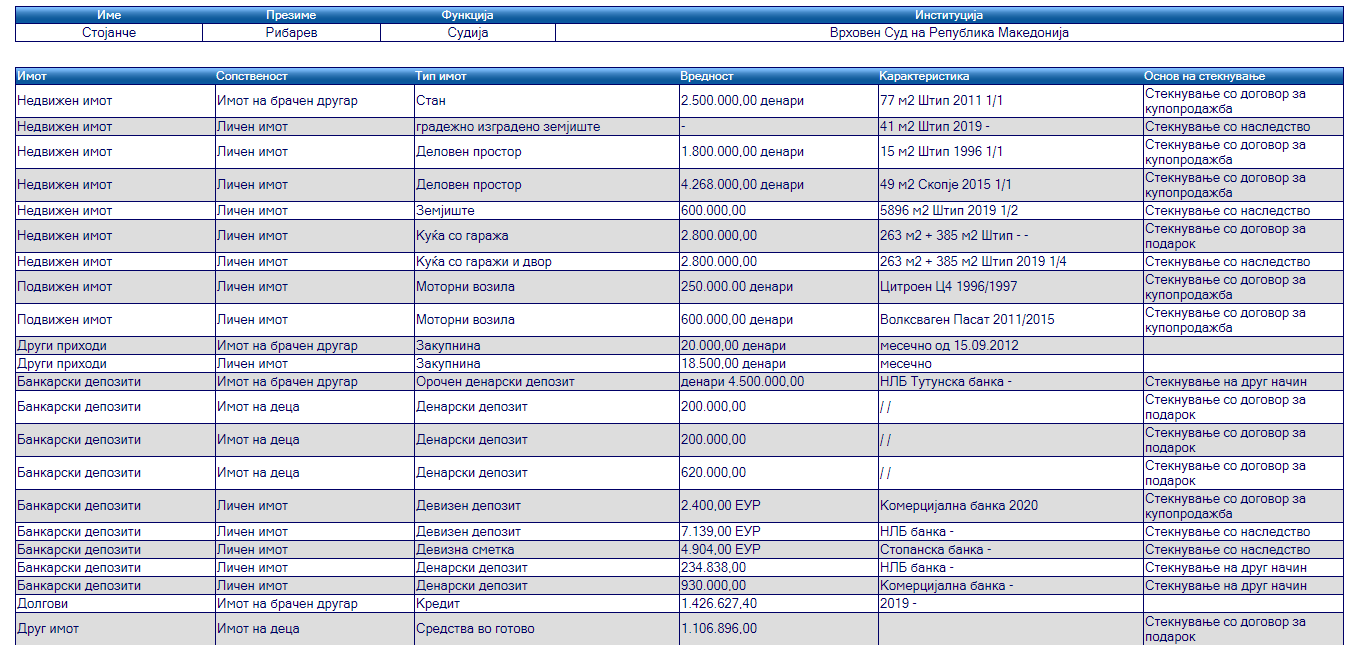The width and height of the screenshot is (1345, 645).
Task: Click the "Цитроен Ц4 1996/1997" cell
Action: coord(946,287)
